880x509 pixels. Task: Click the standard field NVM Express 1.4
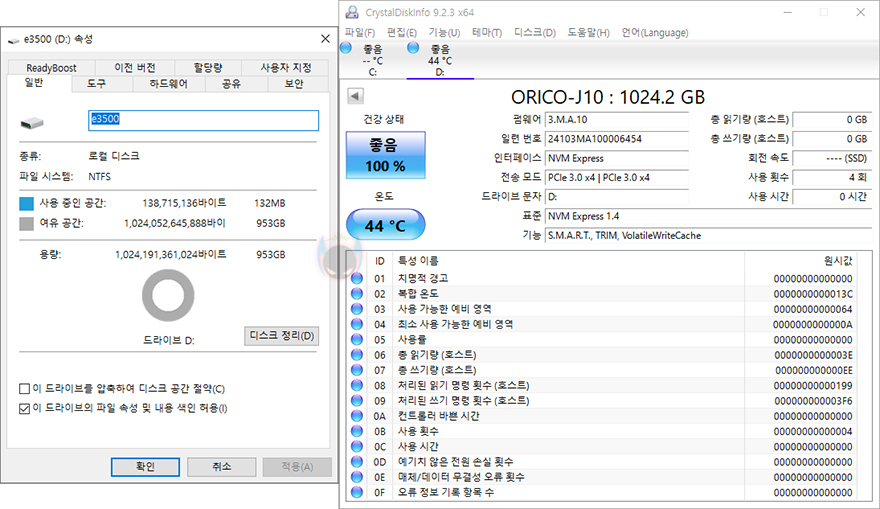click(x=709, y=216)
